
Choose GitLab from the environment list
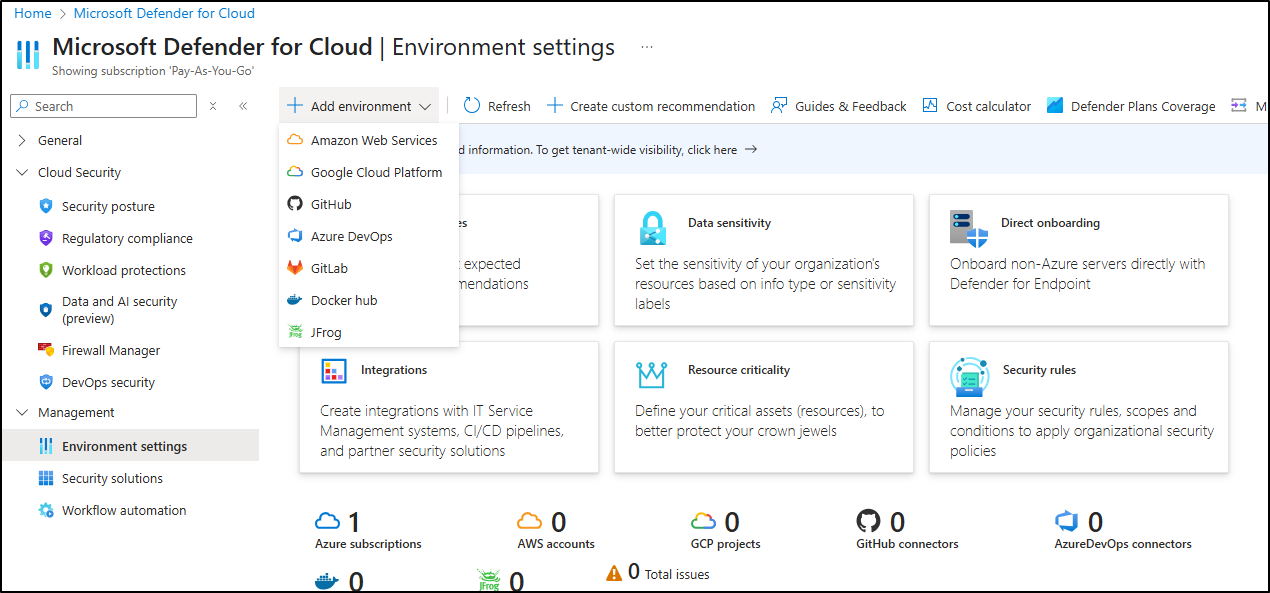click(369, 268)
